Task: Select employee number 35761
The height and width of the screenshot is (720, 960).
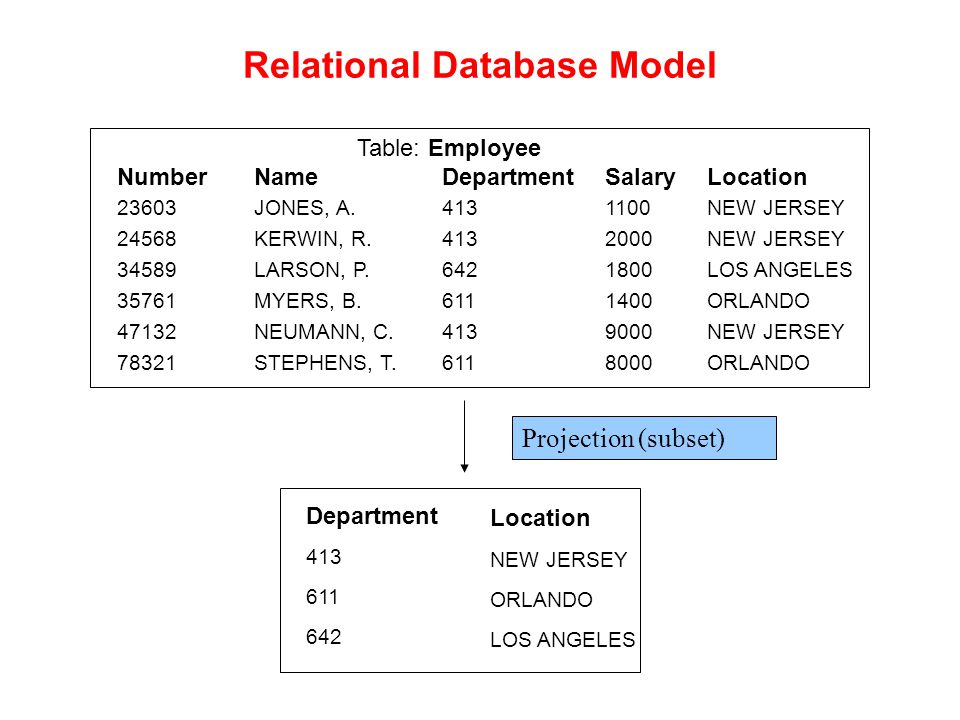Action: tap(146, 301)
